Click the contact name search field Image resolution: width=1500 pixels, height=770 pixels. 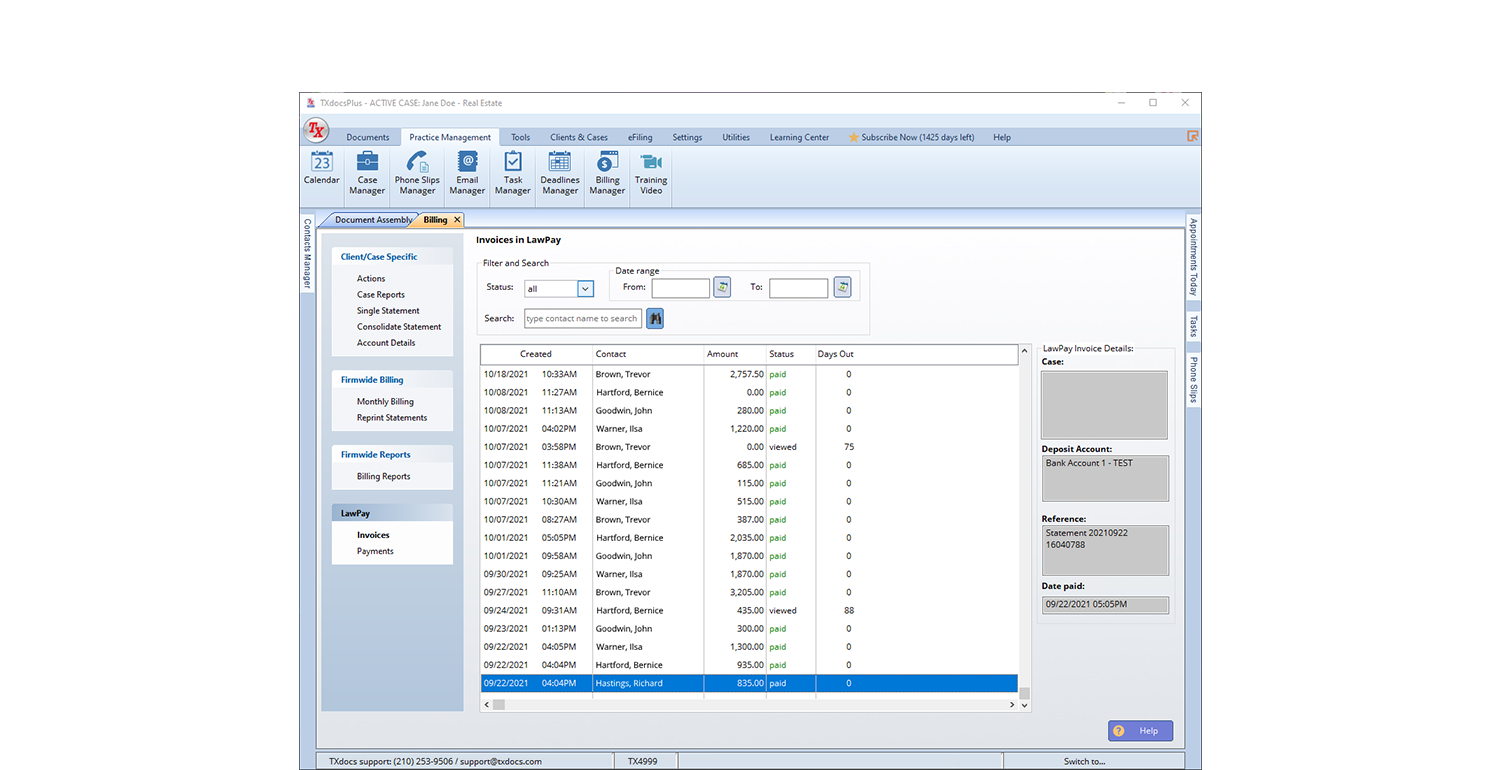tap(582, 319)
